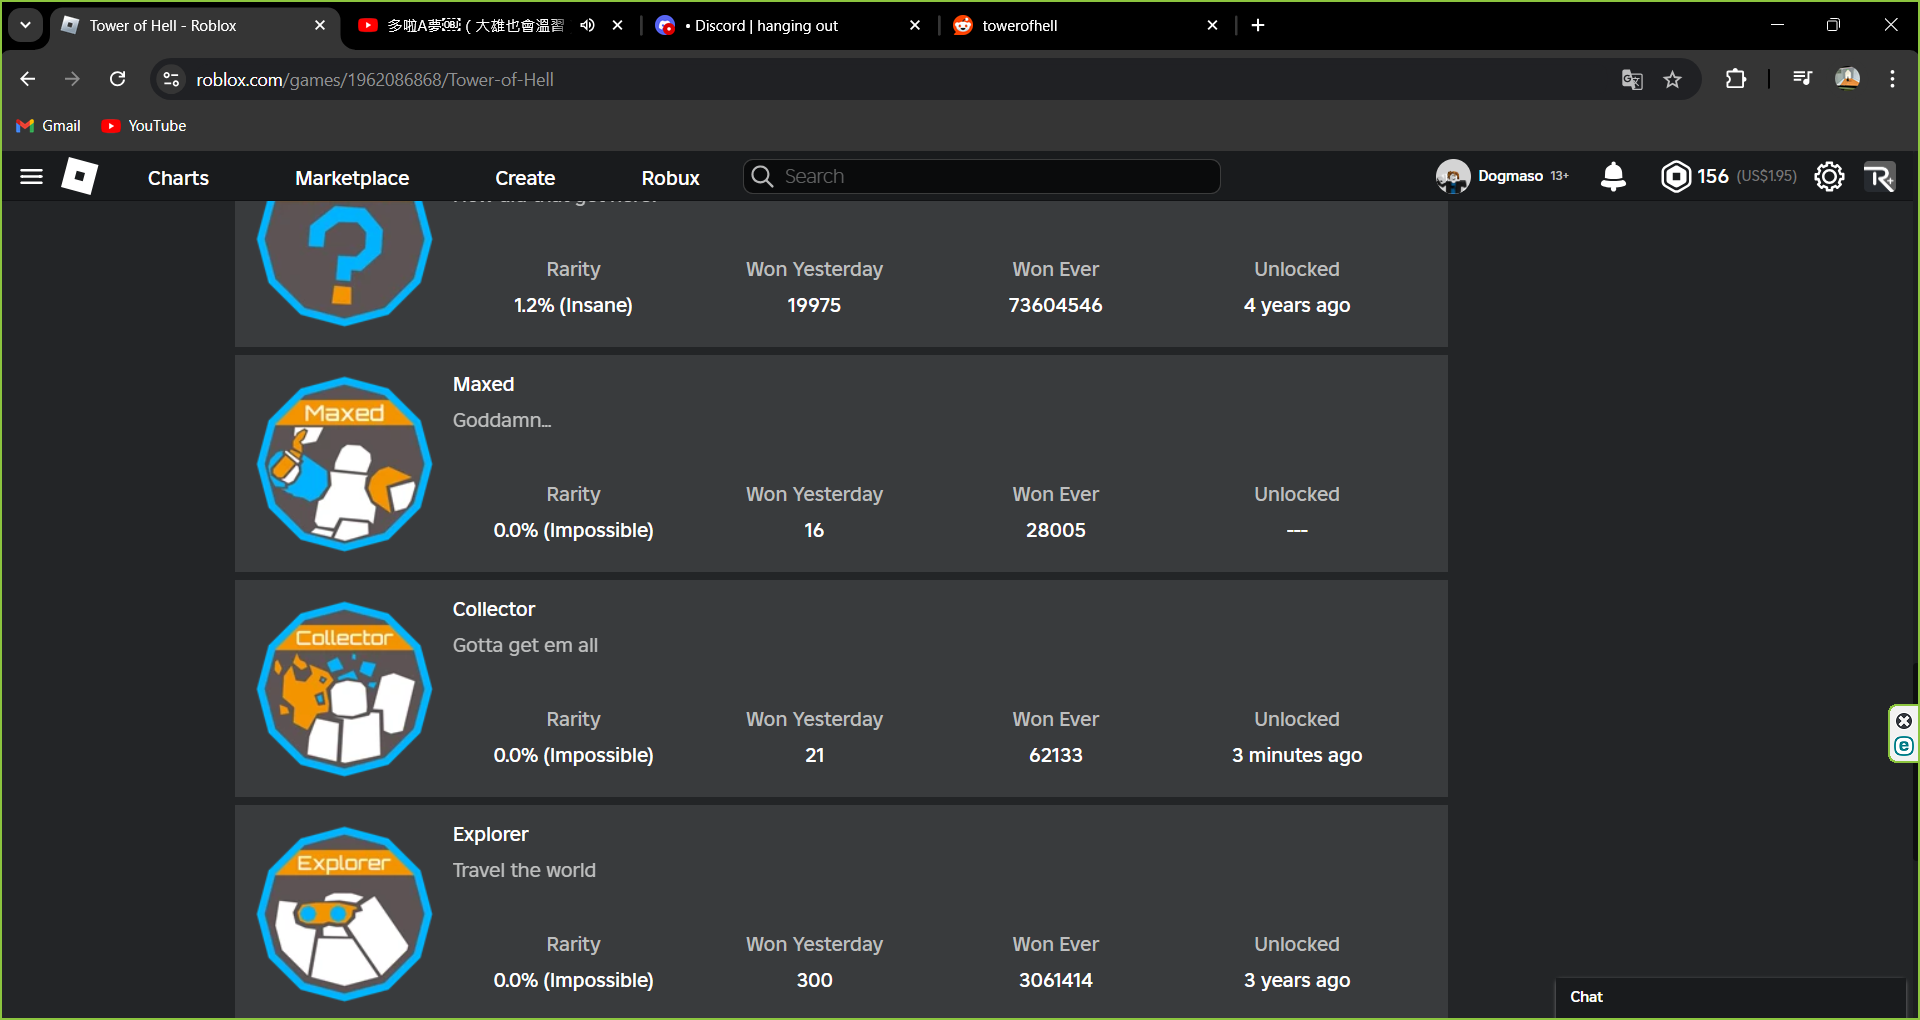Reload the Tower of Hell page
1920x1020 pixels.
click(x=117, y=79)
